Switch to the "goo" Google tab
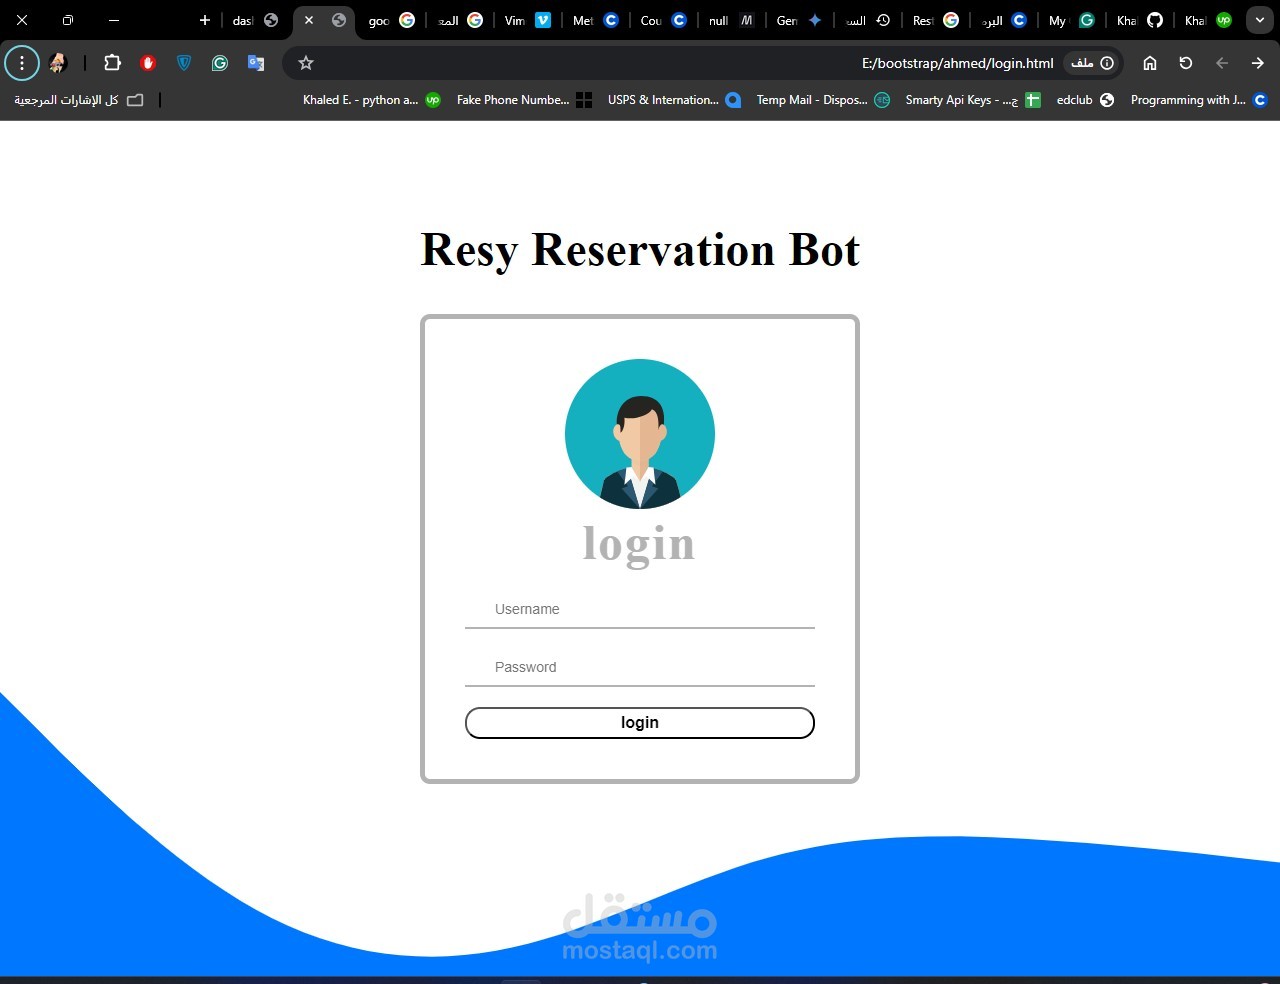This screenshot has width=1280, height=984. [392, 20]
